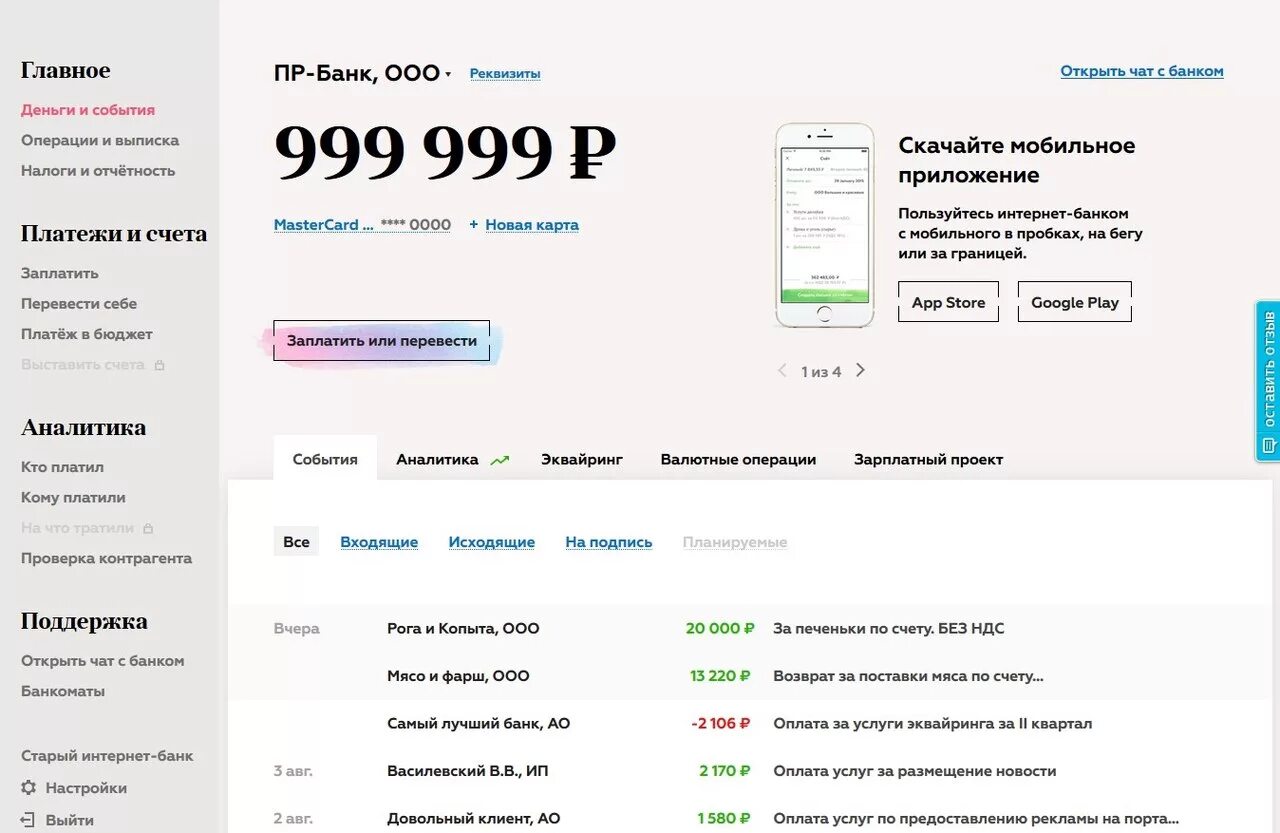Open the Настройки gear icon
The image size is (1280, 833).
[28, 788]
